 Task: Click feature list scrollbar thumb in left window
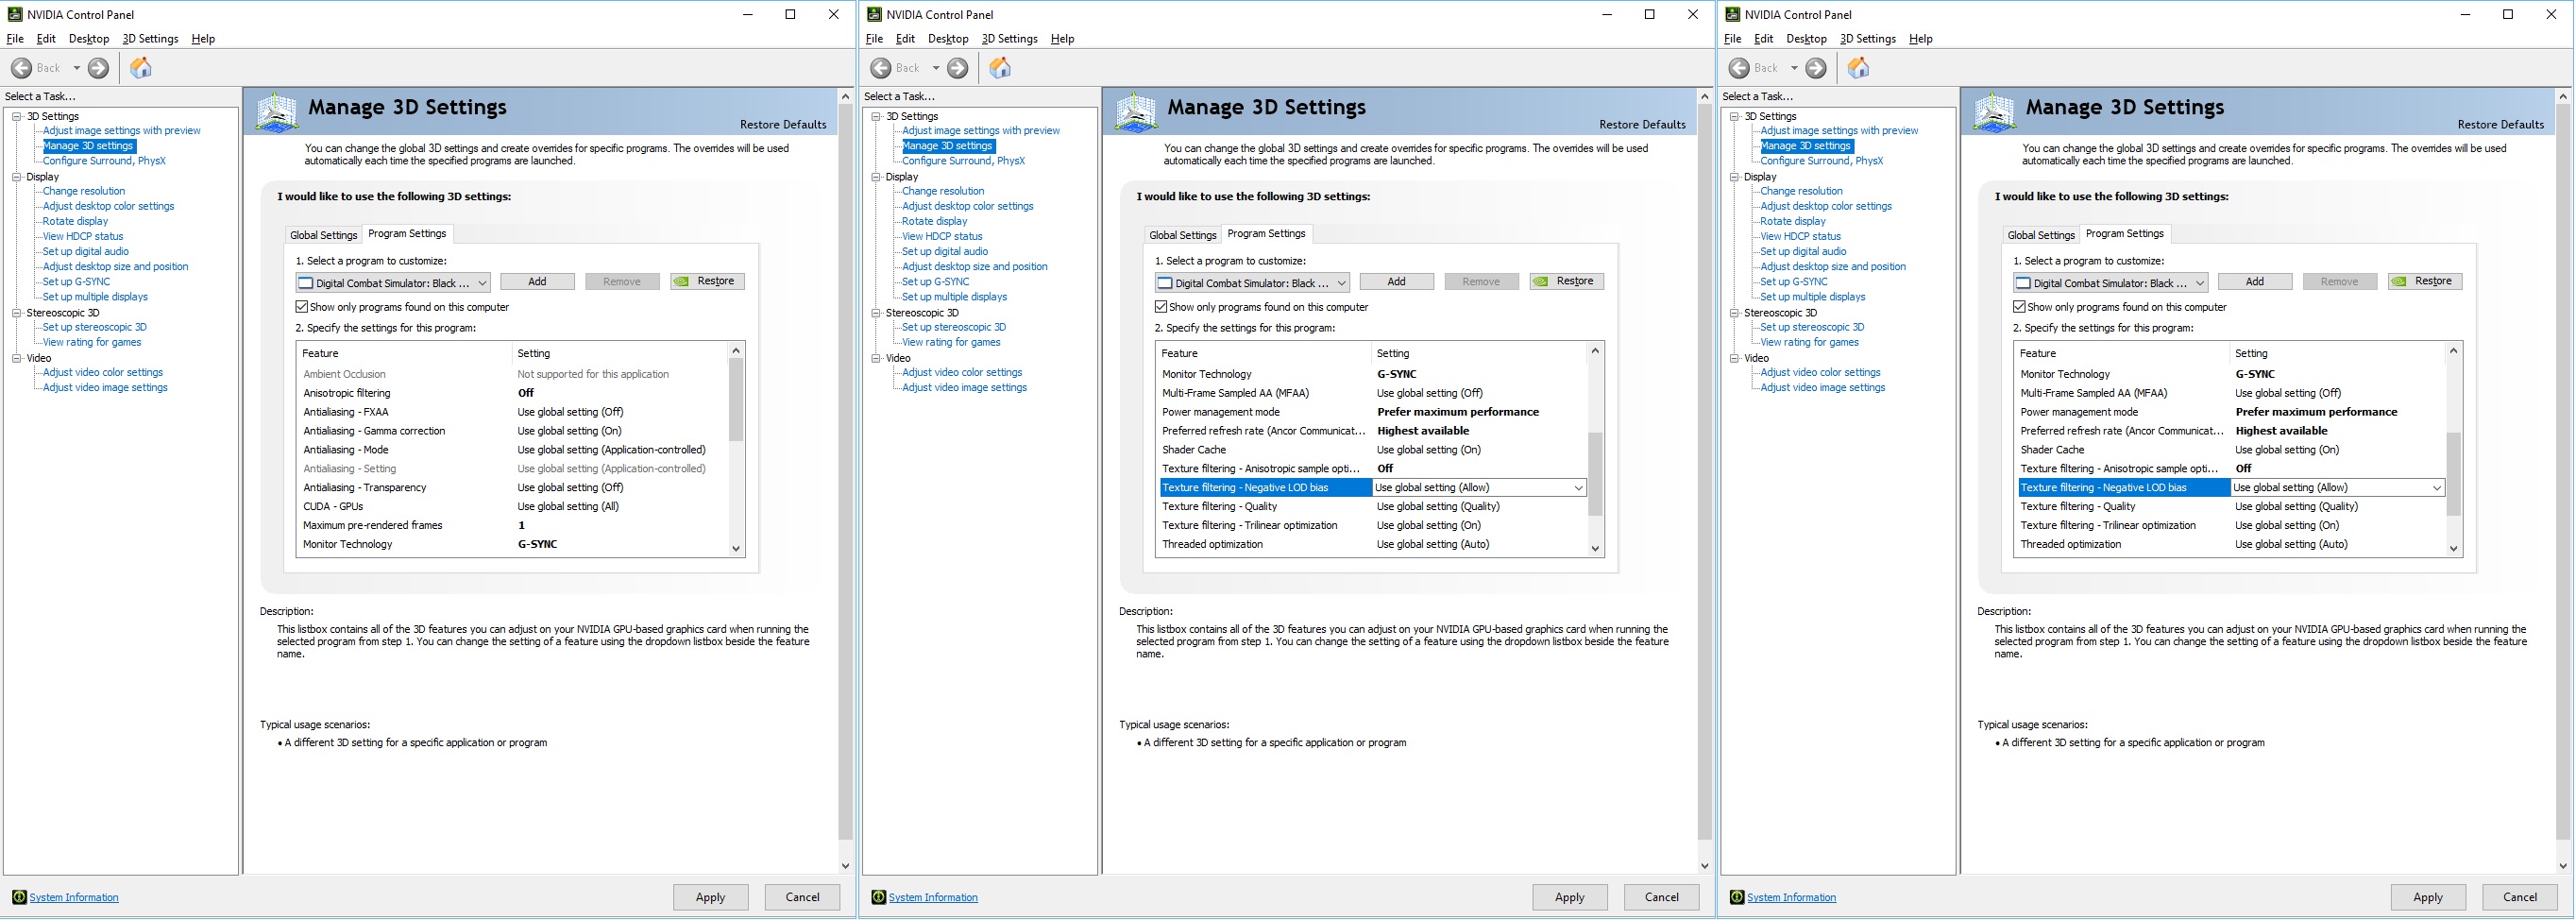pos(736,400)
